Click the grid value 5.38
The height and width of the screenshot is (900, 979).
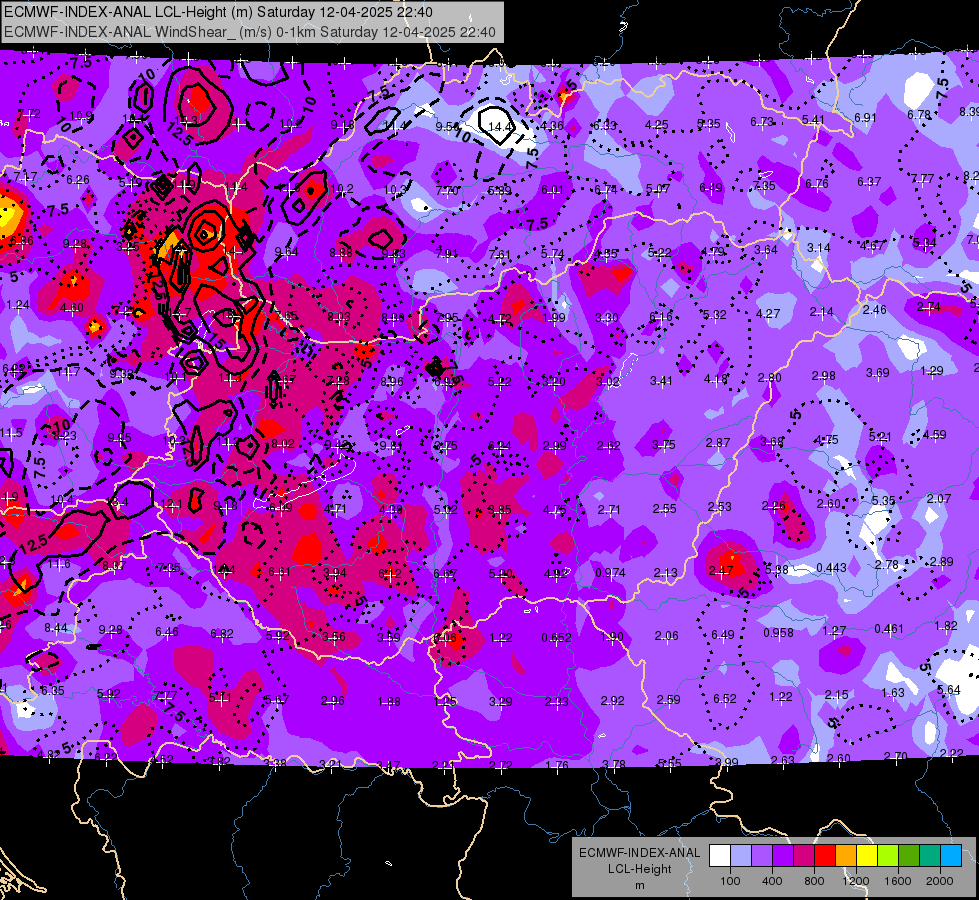pyautogui.click(x=777, y=570)
